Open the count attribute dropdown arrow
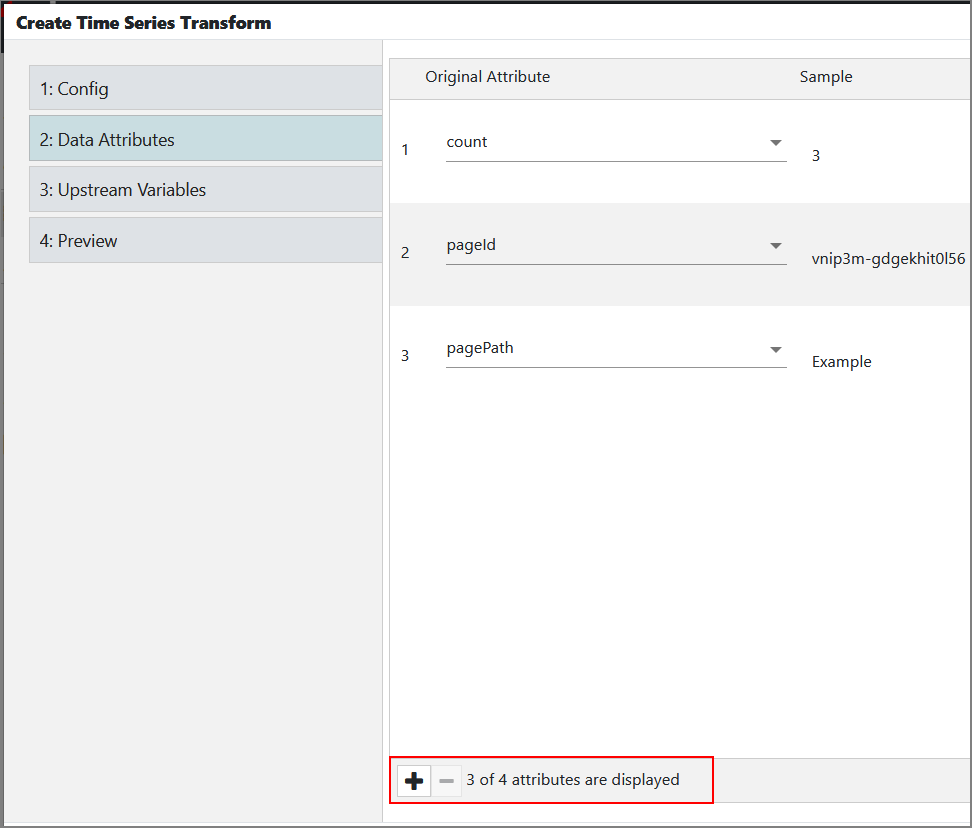The height and width of the screenshot is (828, 972). (775, 143)
